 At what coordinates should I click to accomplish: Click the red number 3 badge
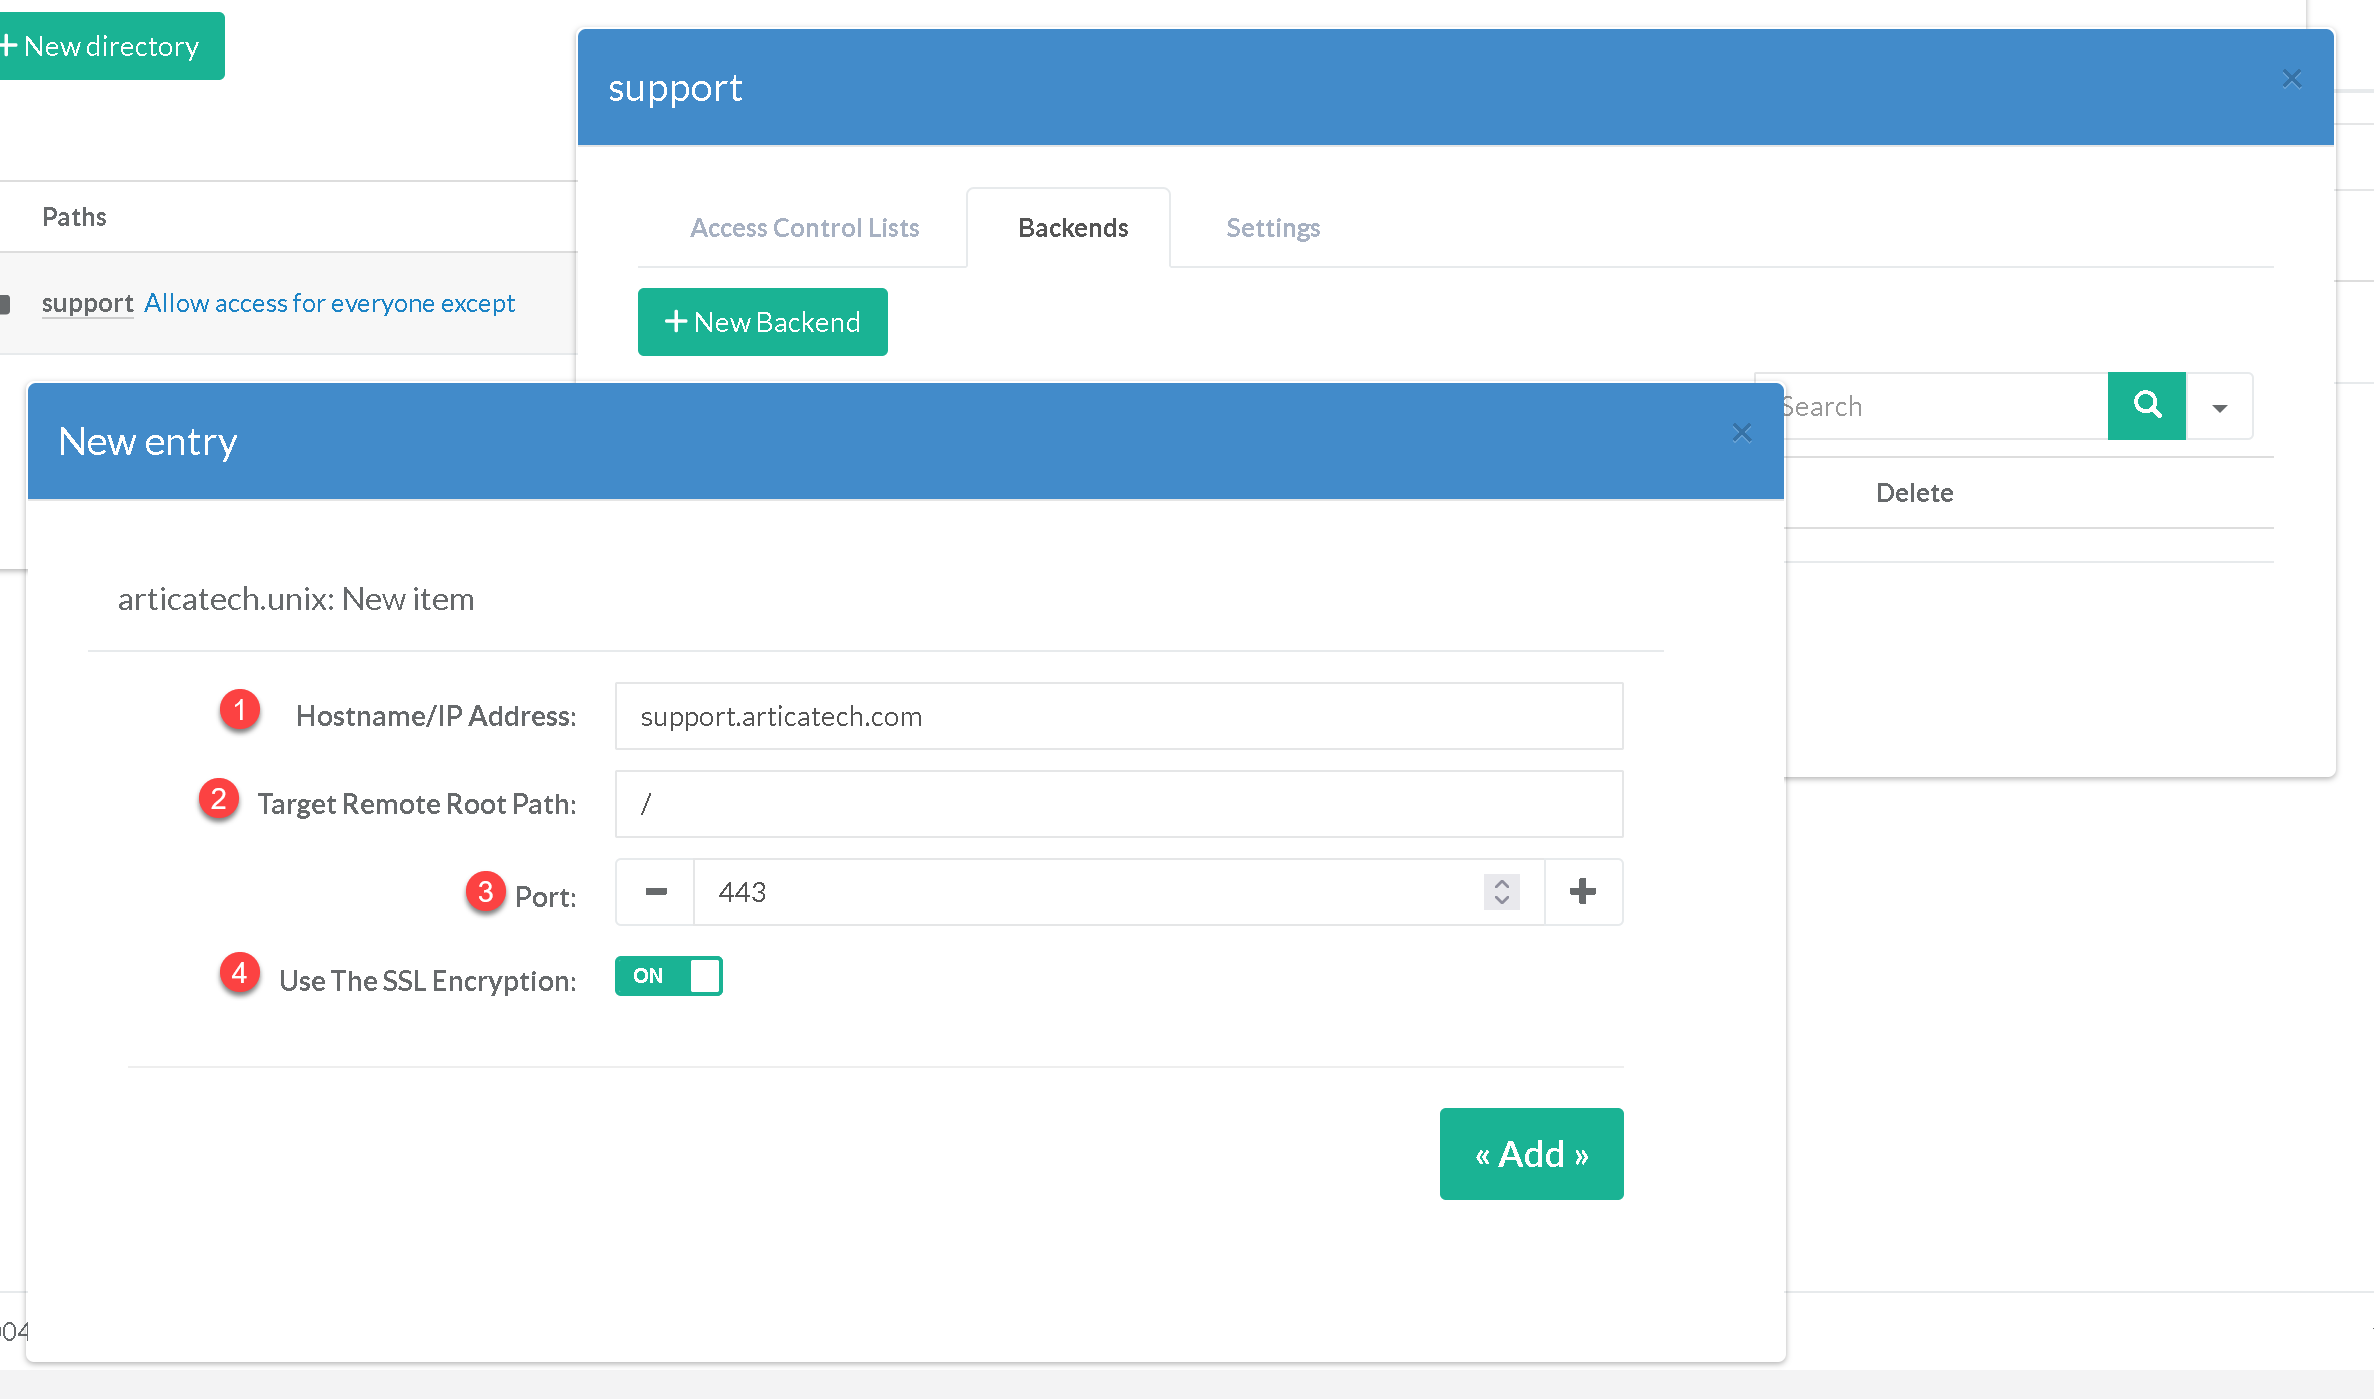pos(486,891)
